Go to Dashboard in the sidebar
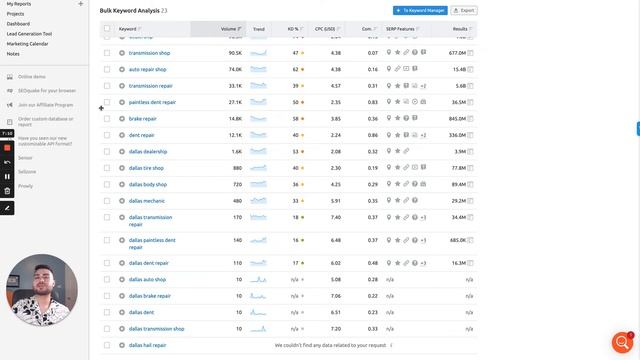 tap(18, 24)
